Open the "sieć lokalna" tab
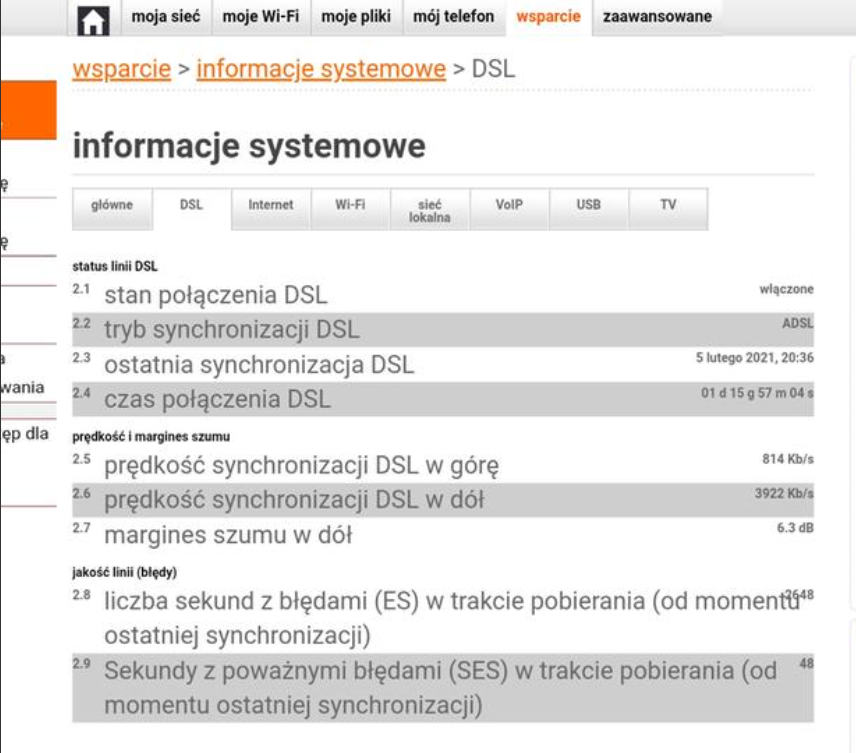Image resolution: width=856 pixels, height=753 pixels. click(429, 207)
